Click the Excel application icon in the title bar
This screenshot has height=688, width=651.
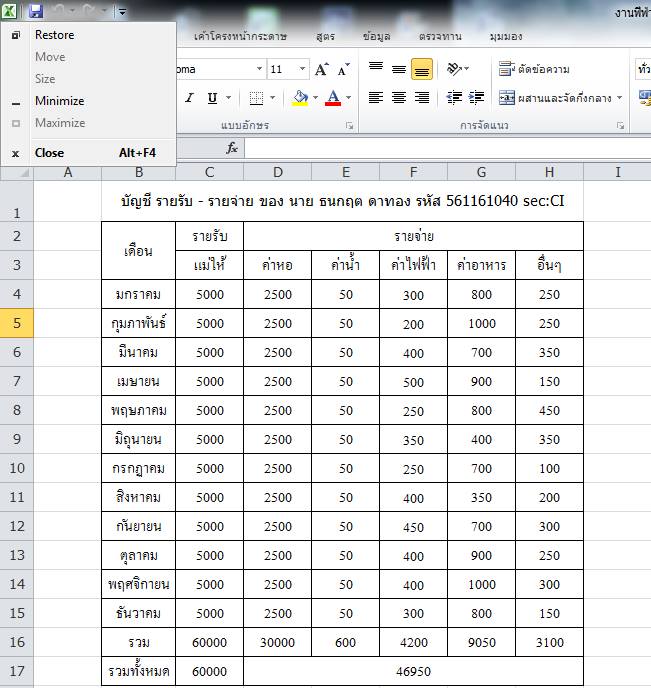[9, 11]
